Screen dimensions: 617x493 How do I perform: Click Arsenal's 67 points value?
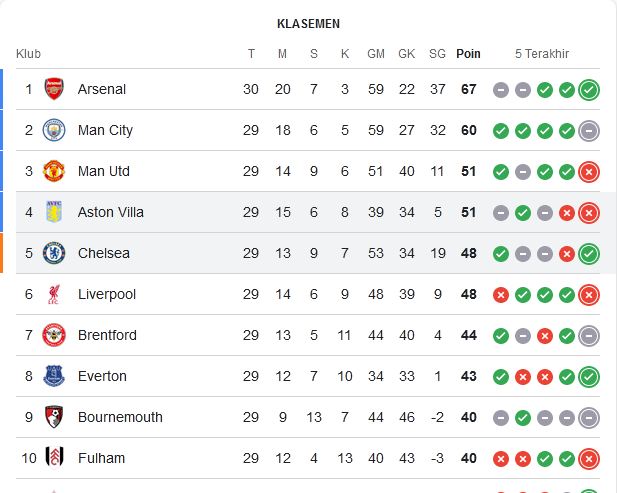click(x=468, y=89)
